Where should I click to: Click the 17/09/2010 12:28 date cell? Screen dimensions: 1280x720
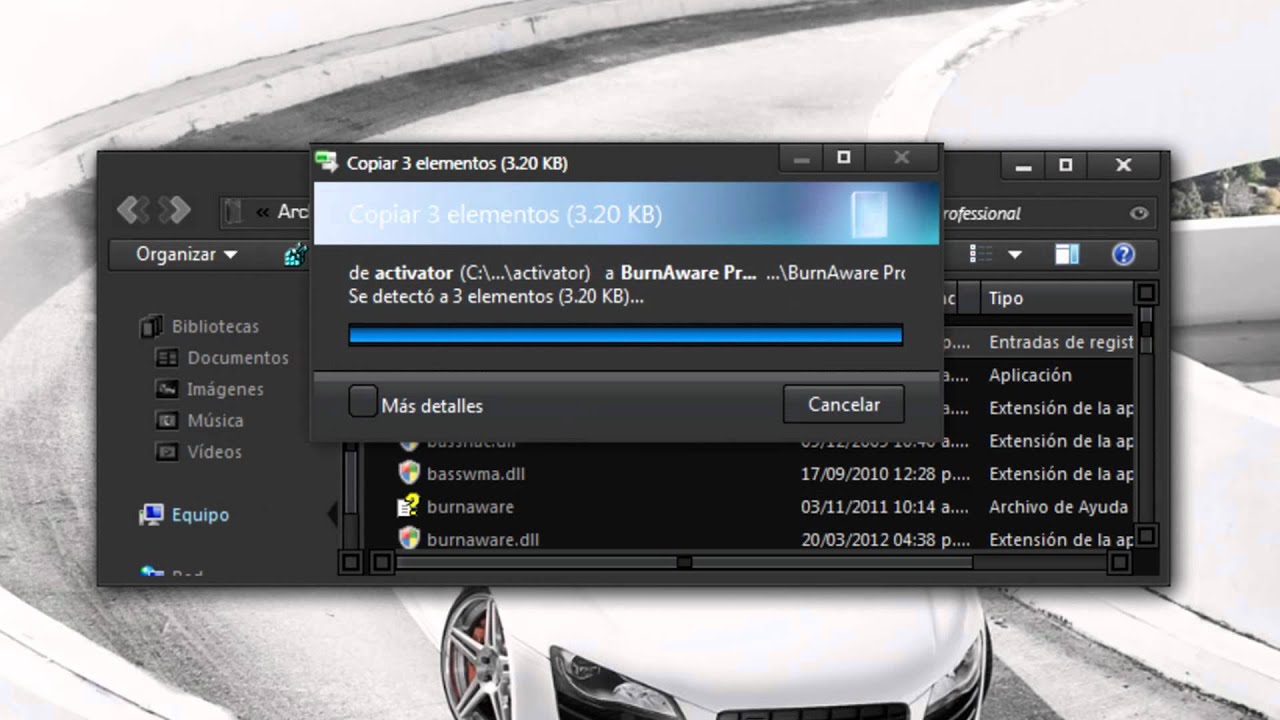885,473
